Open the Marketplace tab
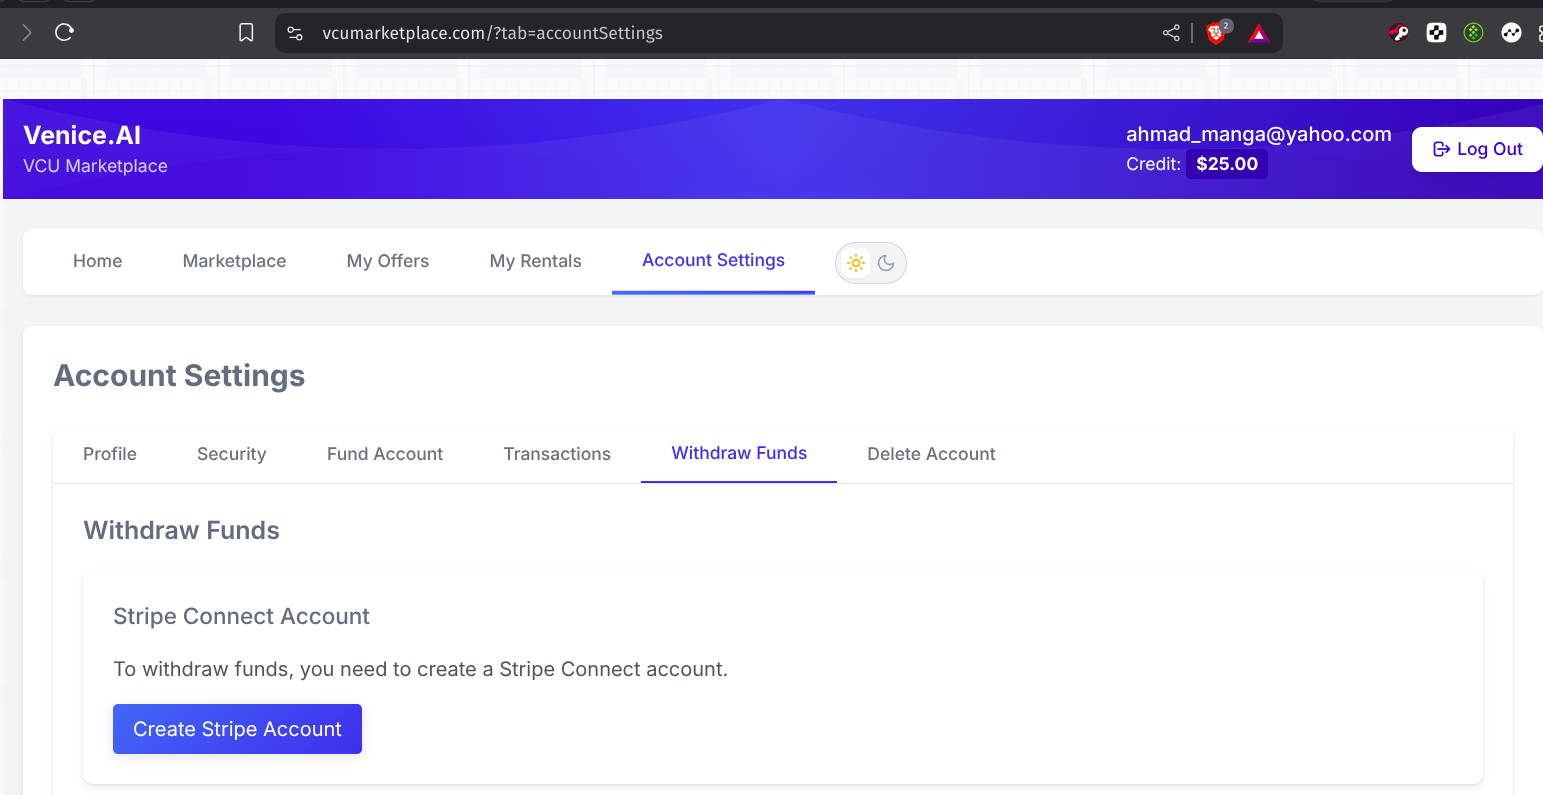The width and height of the screenshot is (1543, 795). [234, 261]
